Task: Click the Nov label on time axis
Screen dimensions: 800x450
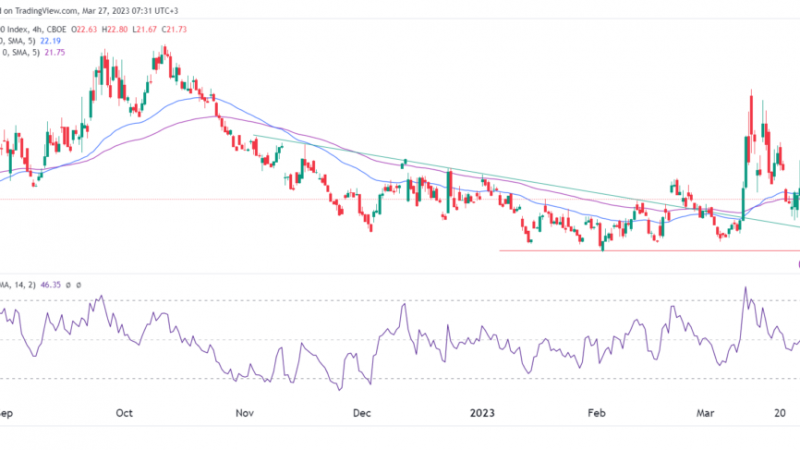Action: click(x=245, y=413)
